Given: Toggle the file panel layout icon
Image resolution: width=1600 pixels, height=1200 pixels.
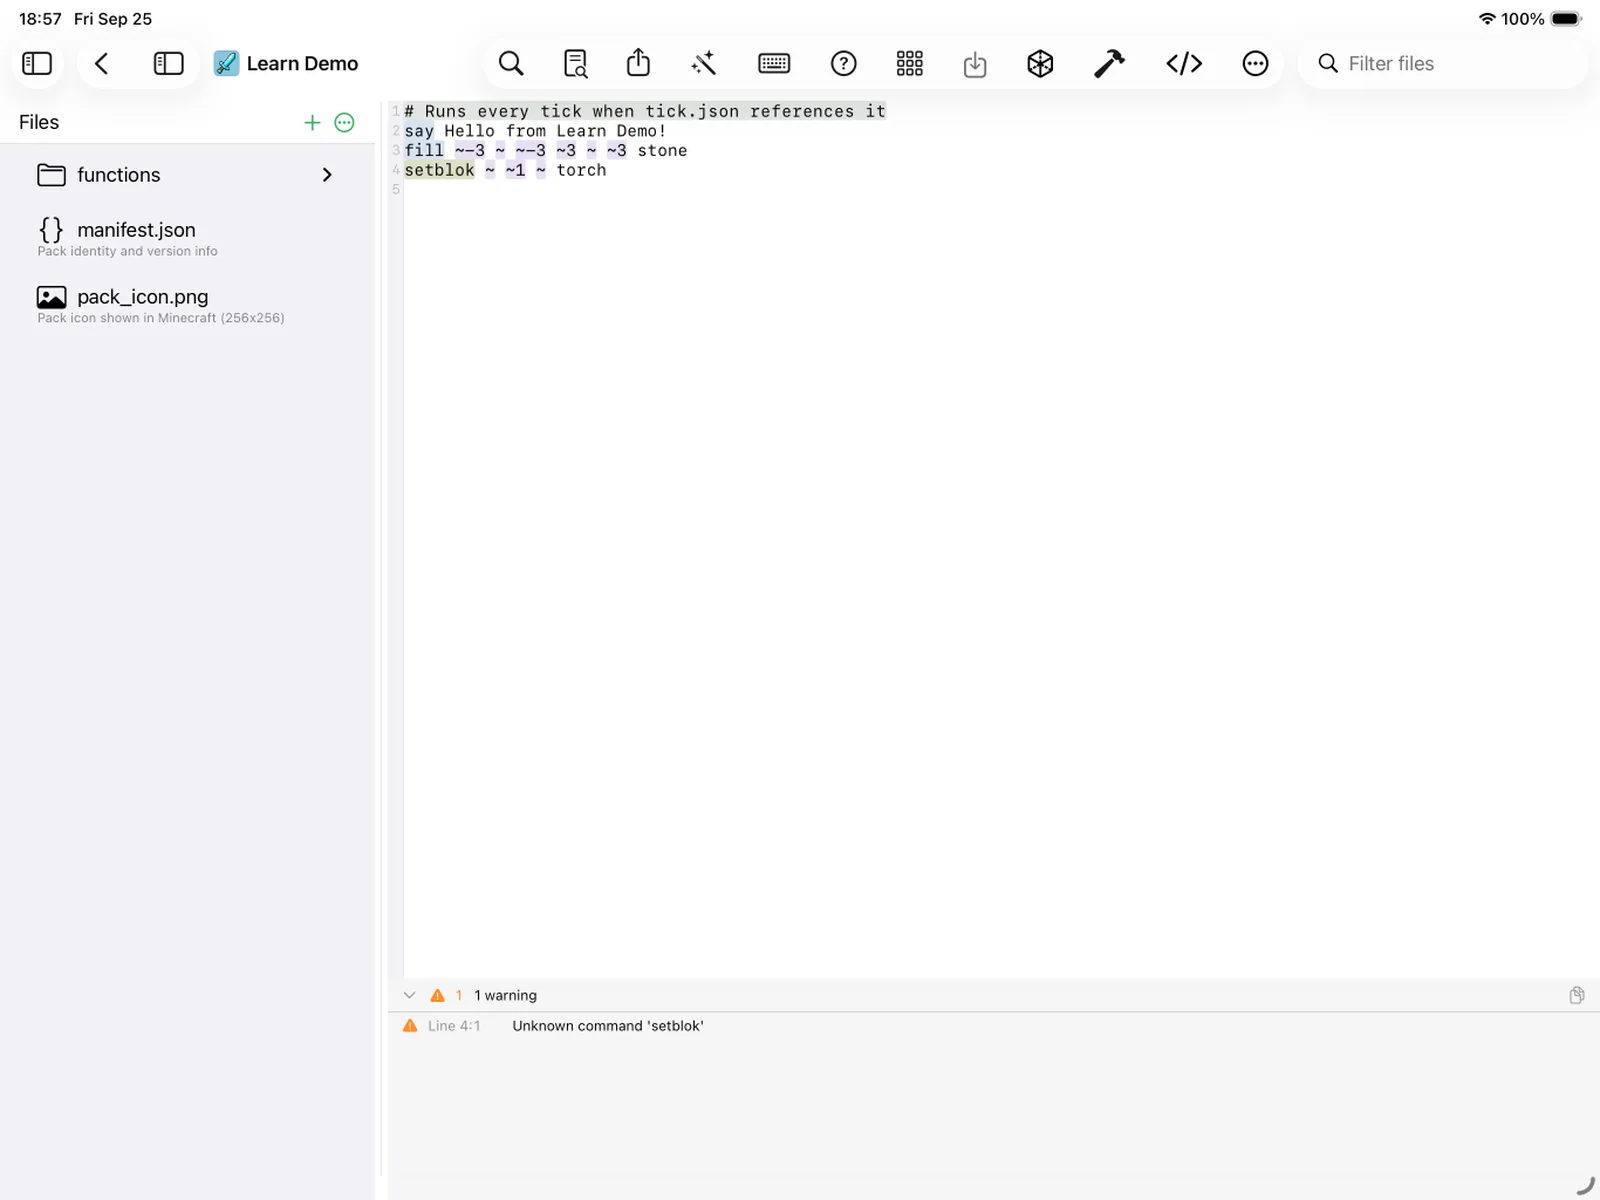Looking at the screenshot, I should click(x=168, y=64).
